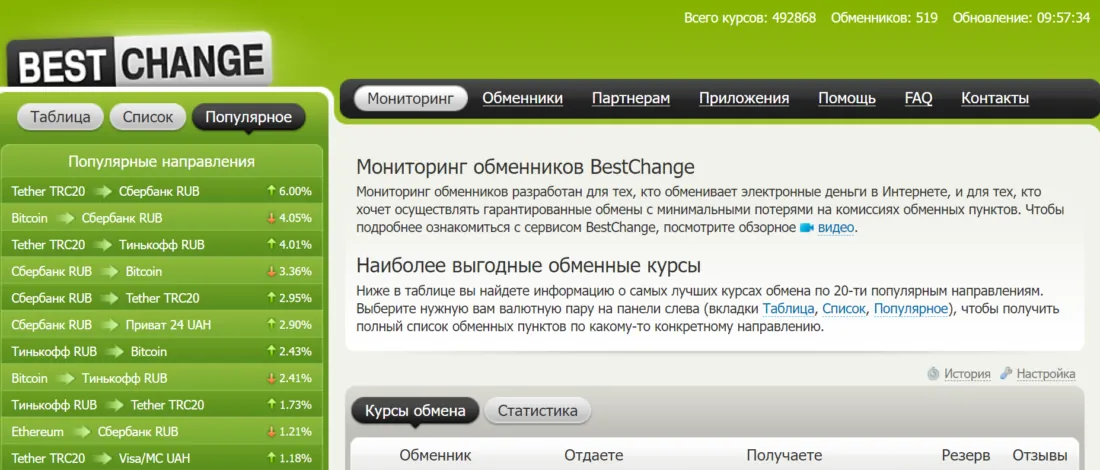Click the Обменников: 519 counter

(x=884, y=18)
